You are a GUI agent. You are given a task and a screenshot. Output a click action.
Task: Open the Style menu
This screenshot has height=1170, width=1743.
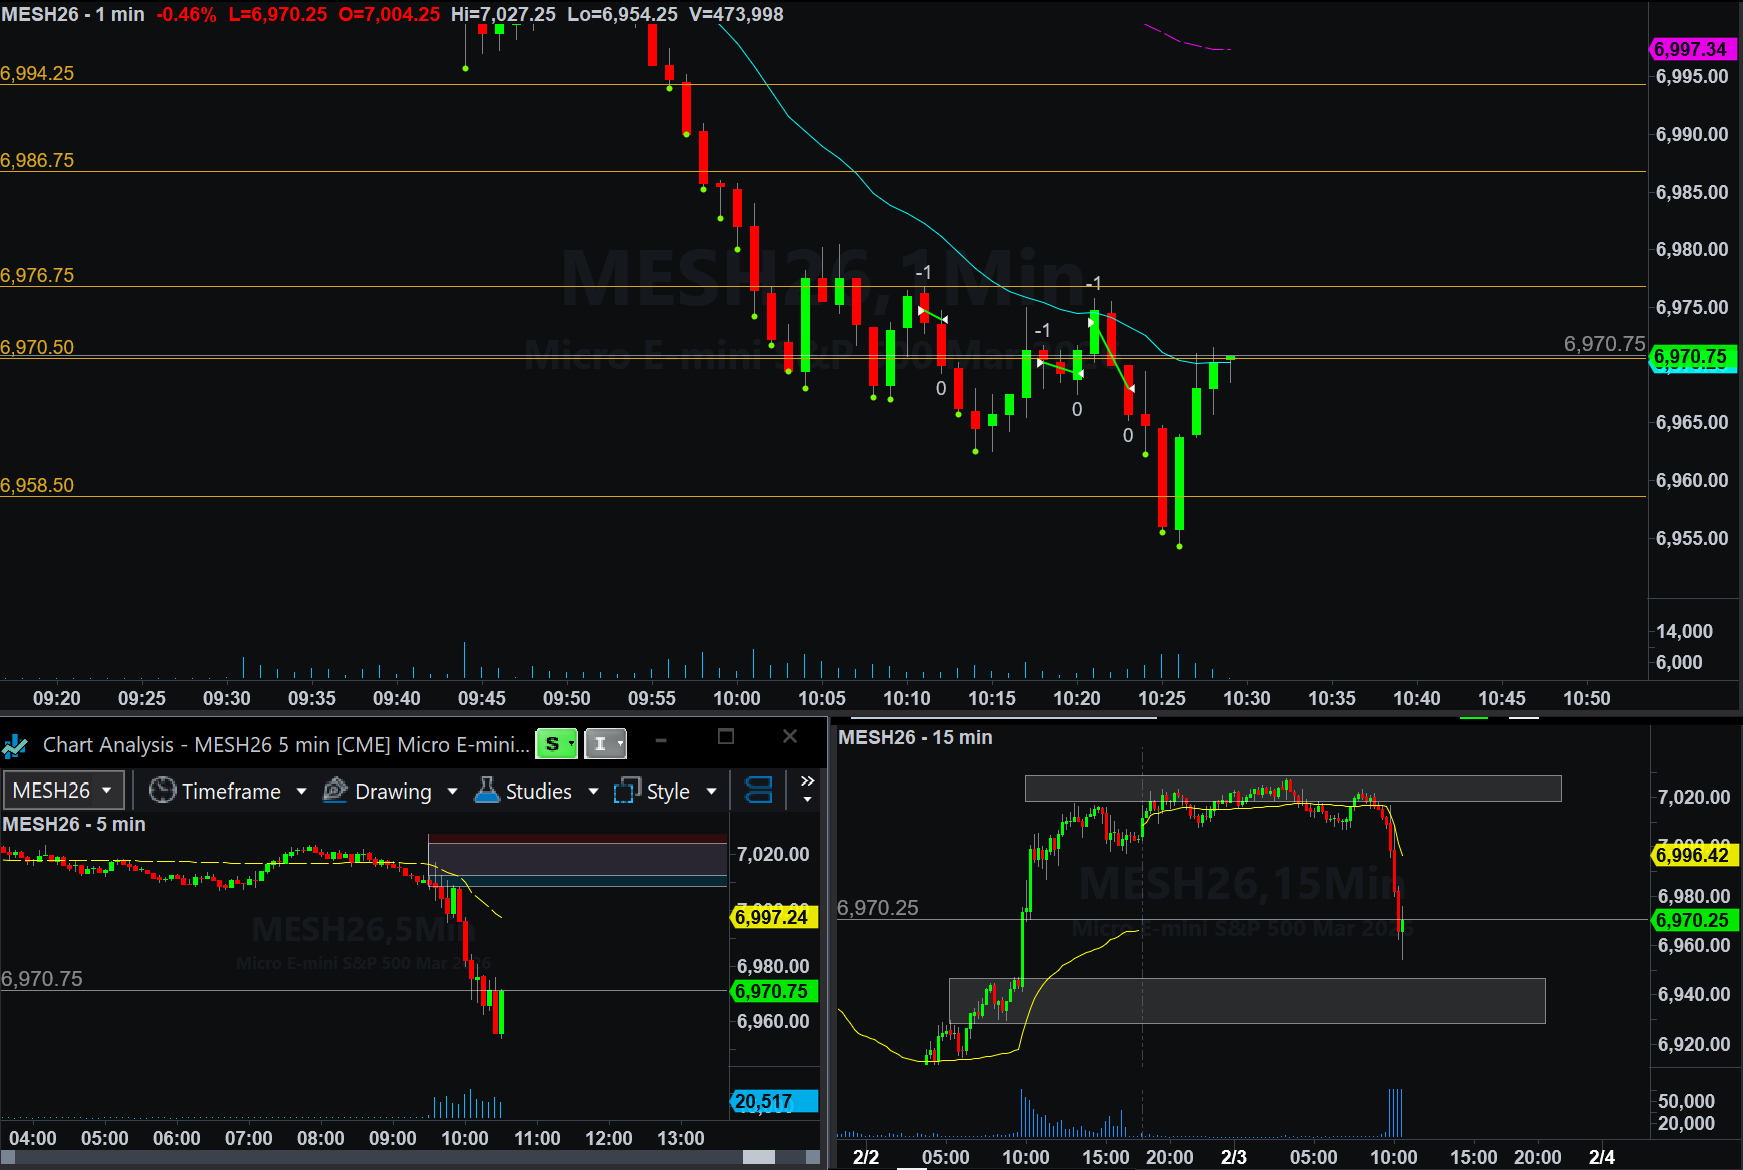(x=668, y=791)
